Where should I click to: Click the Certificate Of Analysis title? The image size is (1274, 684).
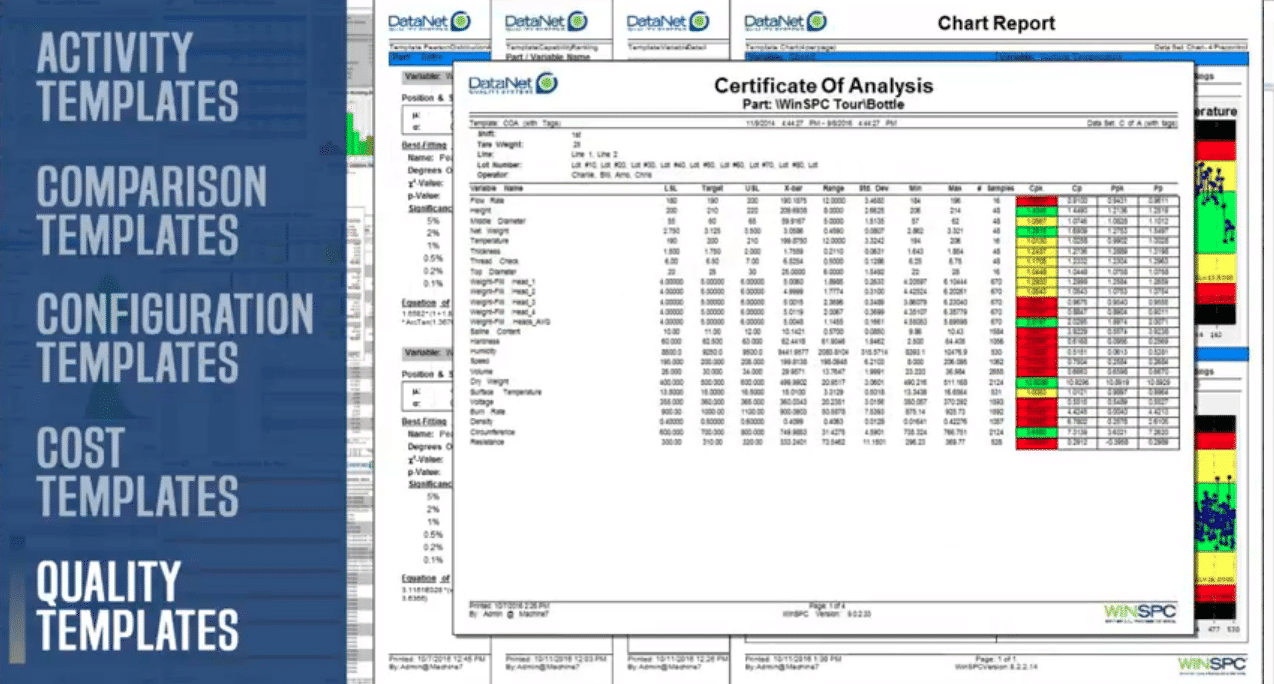point(822,85)
